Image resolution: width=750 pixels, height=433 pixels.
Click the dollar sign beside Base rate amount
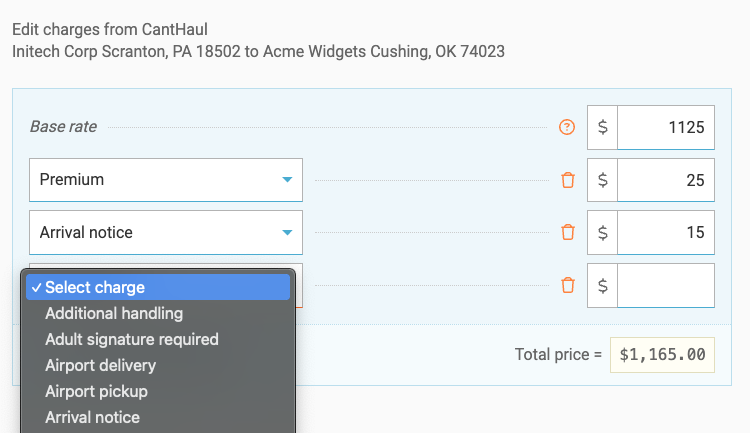(x=602, y=127)
